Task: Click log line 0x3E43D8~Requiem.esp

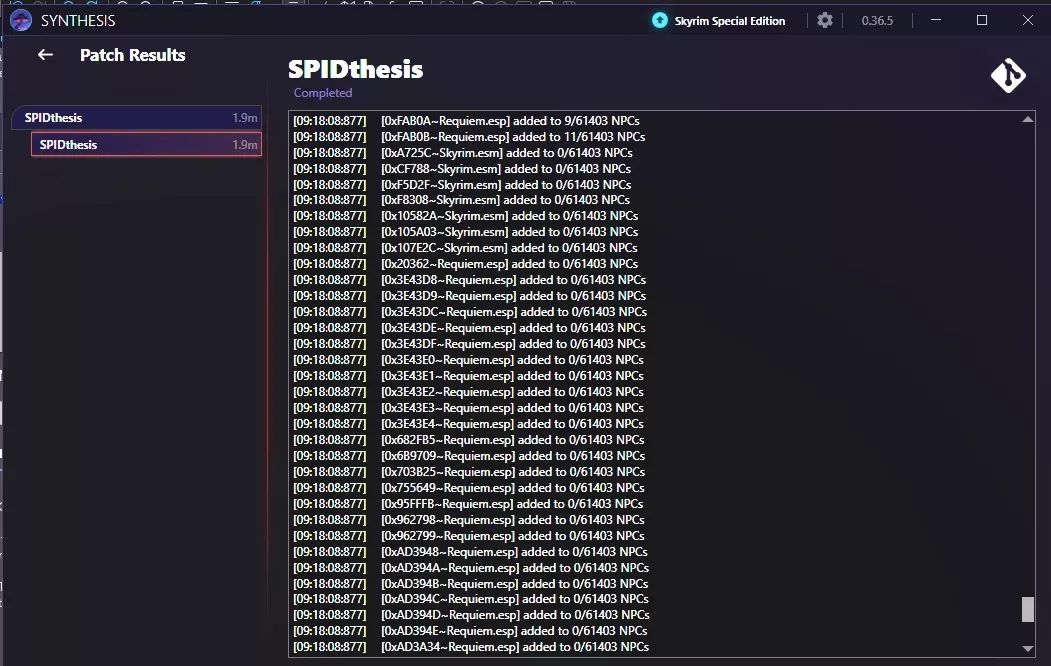Action: (x=470, y=280)
